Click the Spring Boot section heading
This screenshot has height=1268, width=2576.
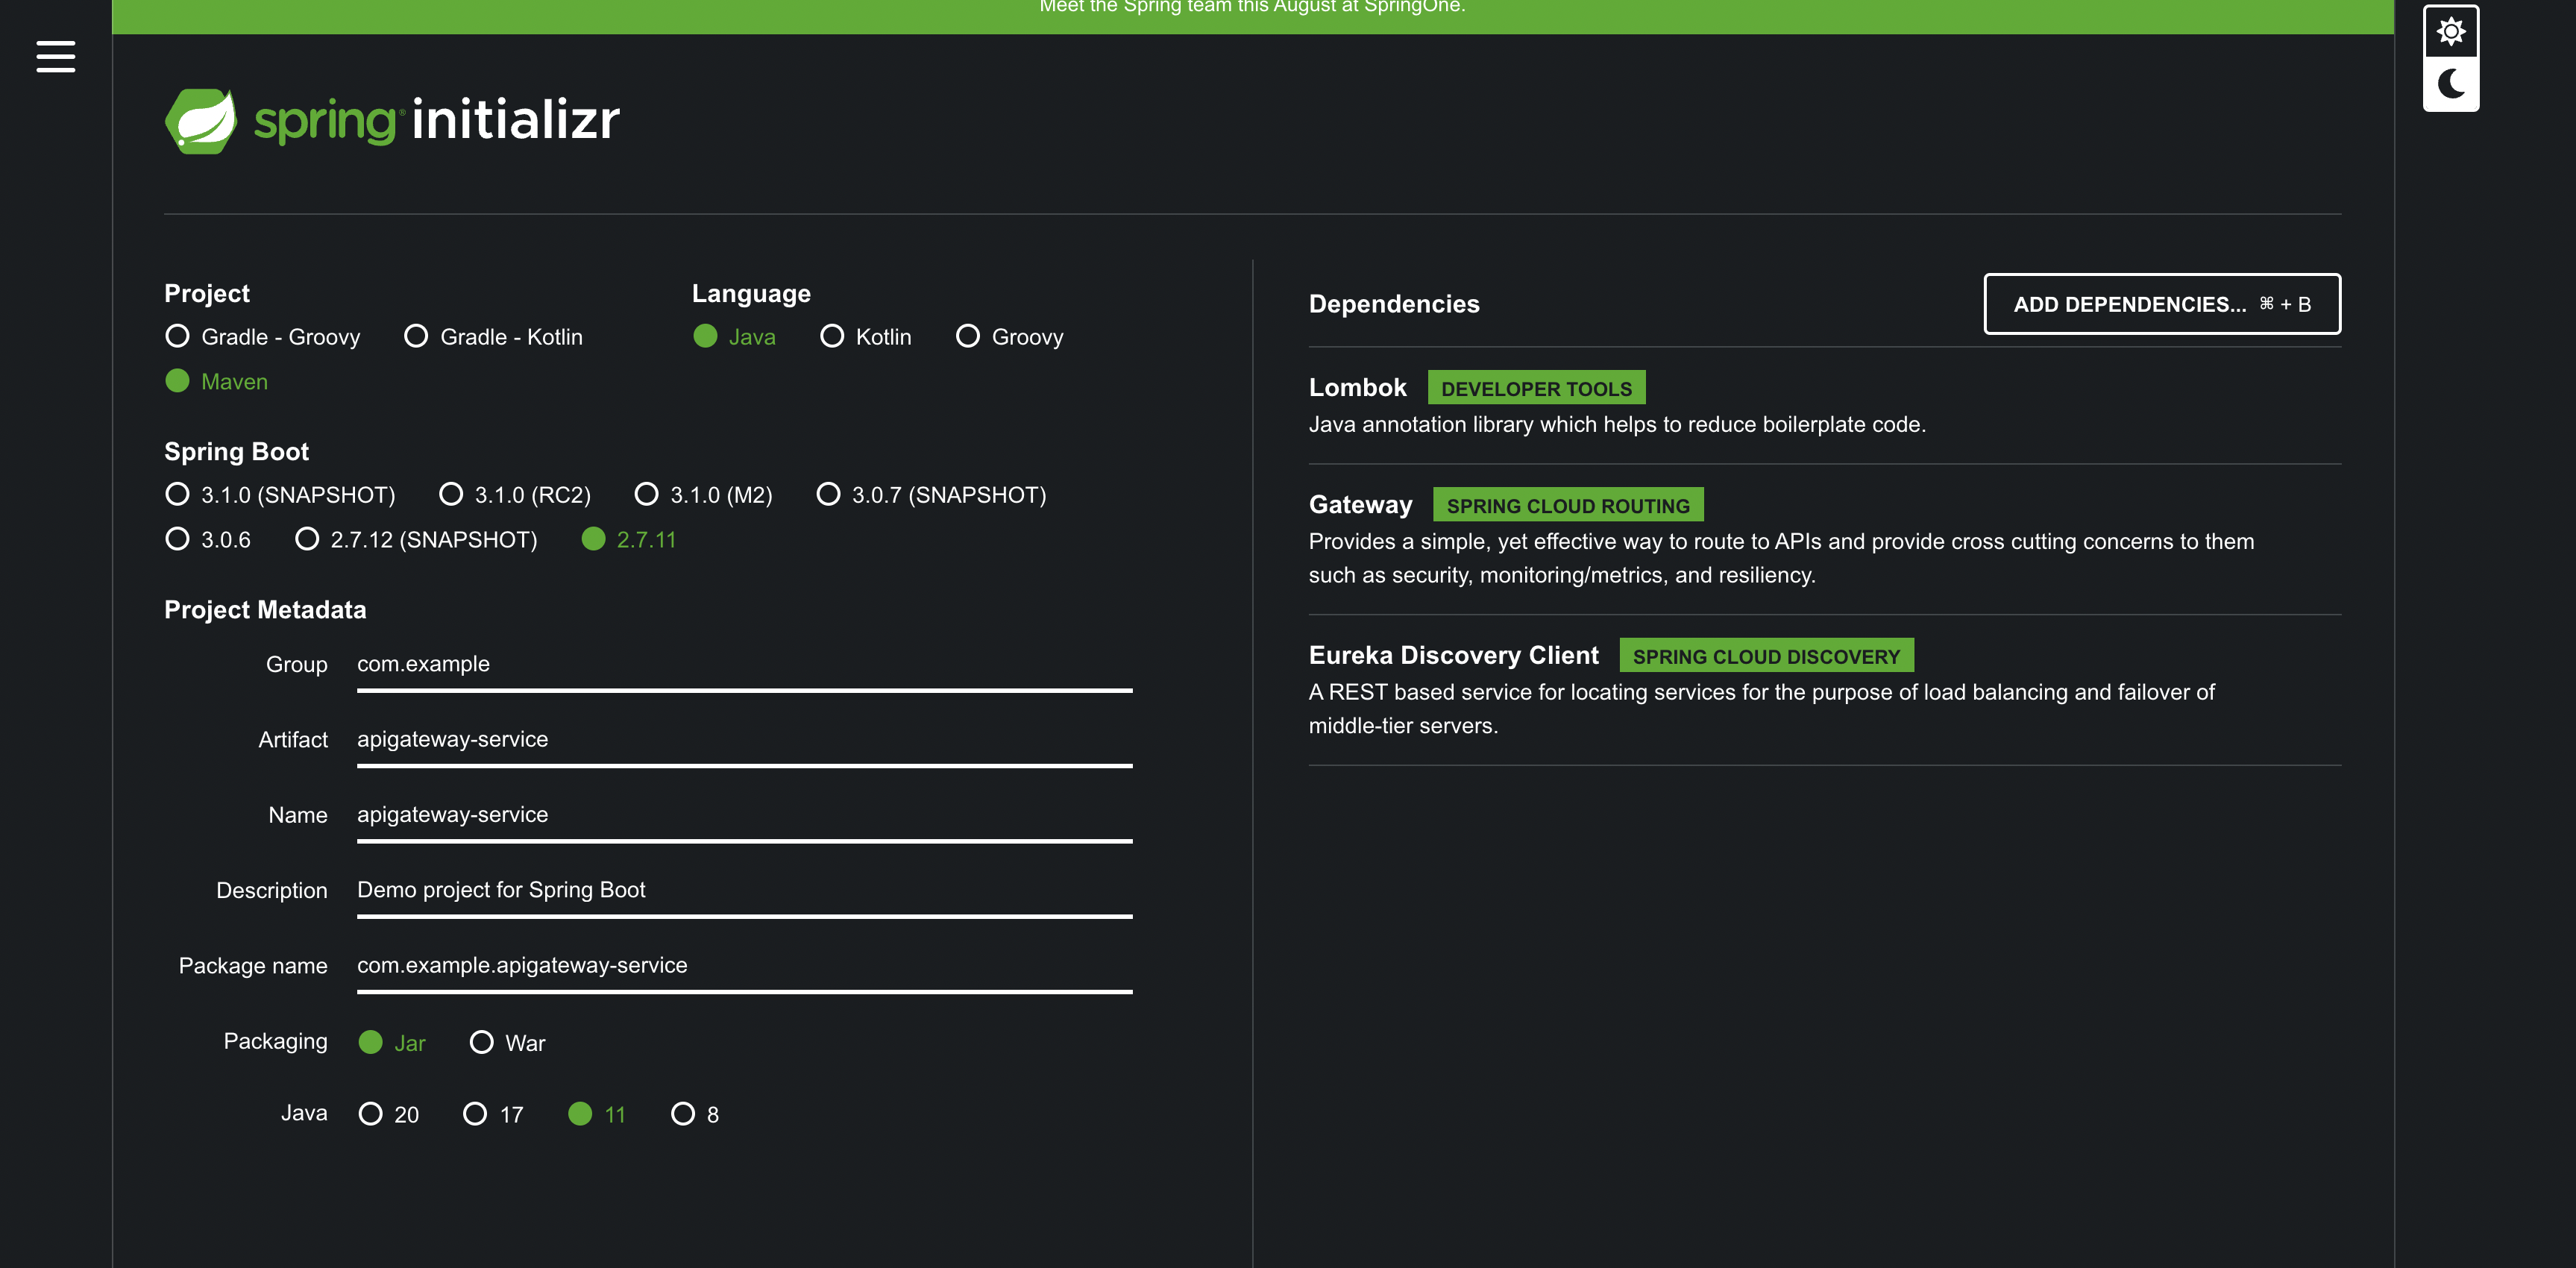point(236,452)
